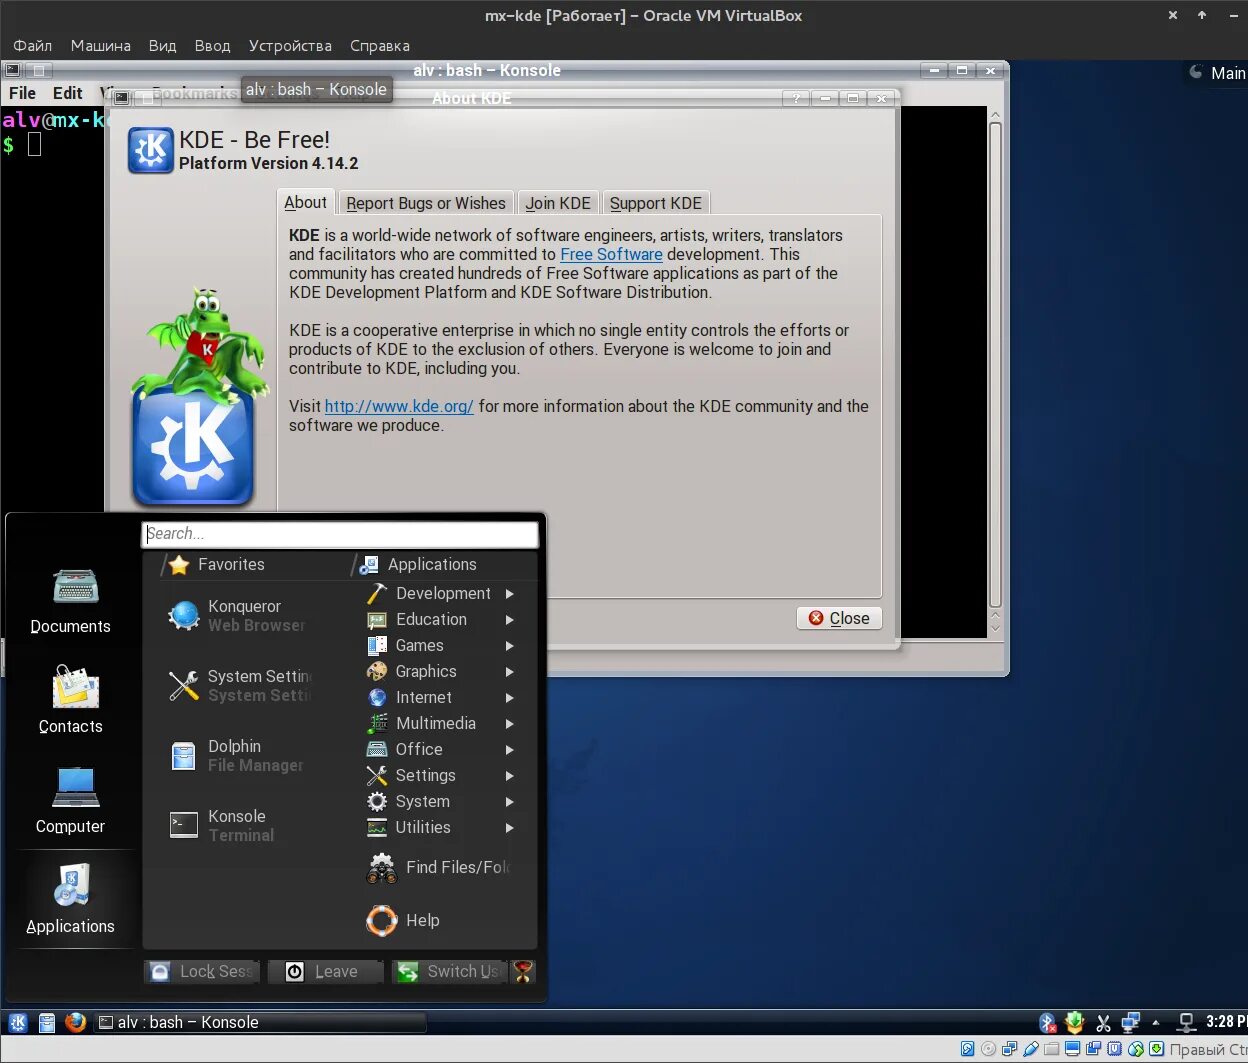Expand the Internet submenu arrow
The width and height of the screenshot is (1248, 1063).
coord(510,698)
